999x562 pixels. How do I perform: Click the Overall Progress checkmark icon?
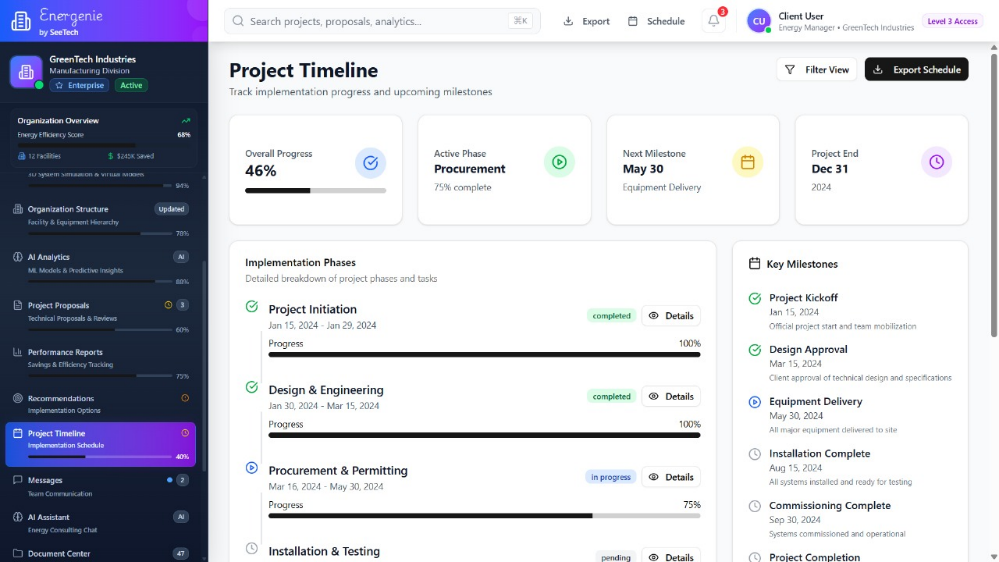point(370,162)
